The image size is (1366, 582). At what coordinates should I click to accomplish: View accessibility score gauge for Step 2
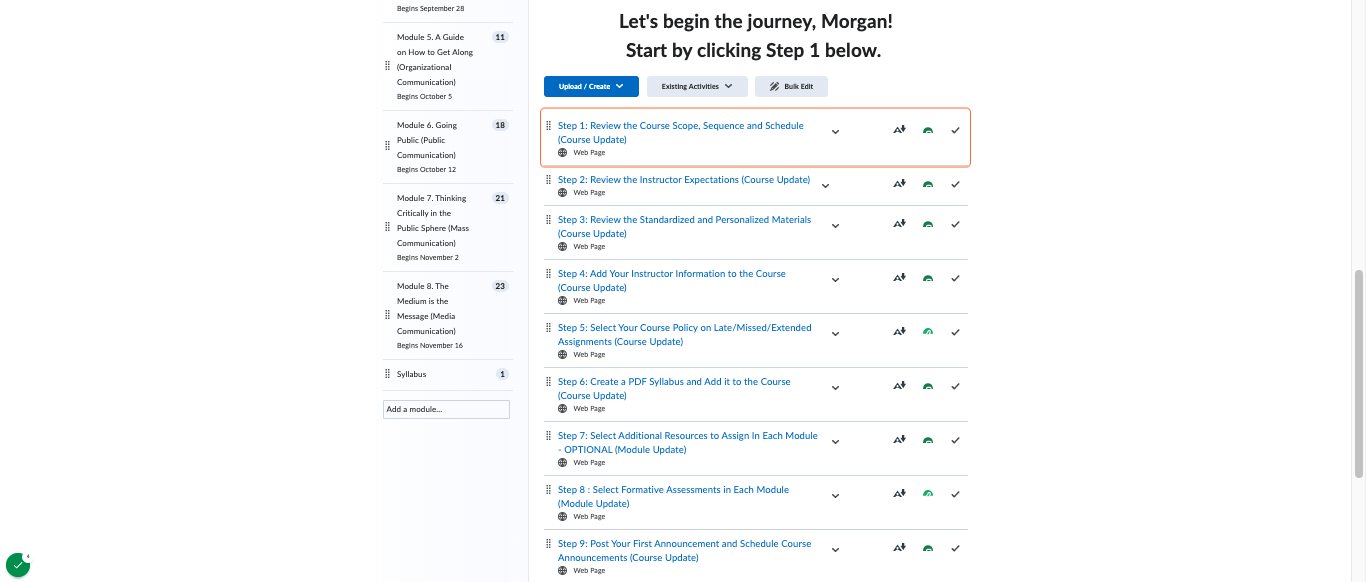[x=928, y=185]
